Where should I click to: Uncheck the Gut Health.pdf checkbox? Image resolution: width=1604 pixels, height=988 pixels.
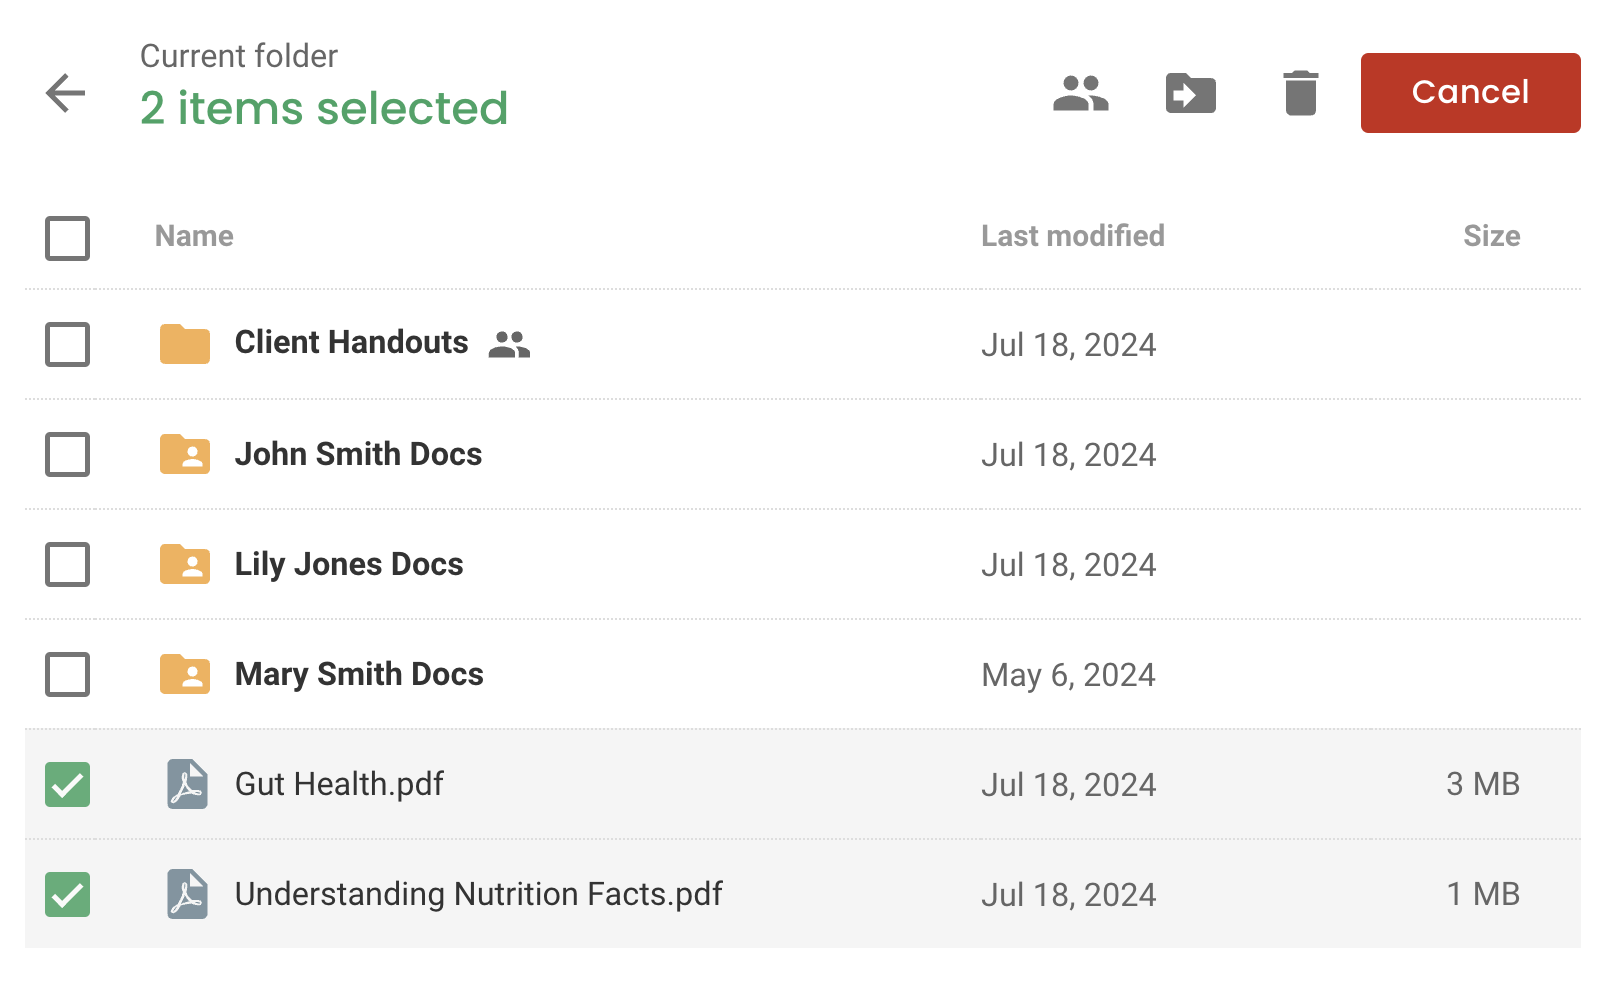[x=67, y=784]
